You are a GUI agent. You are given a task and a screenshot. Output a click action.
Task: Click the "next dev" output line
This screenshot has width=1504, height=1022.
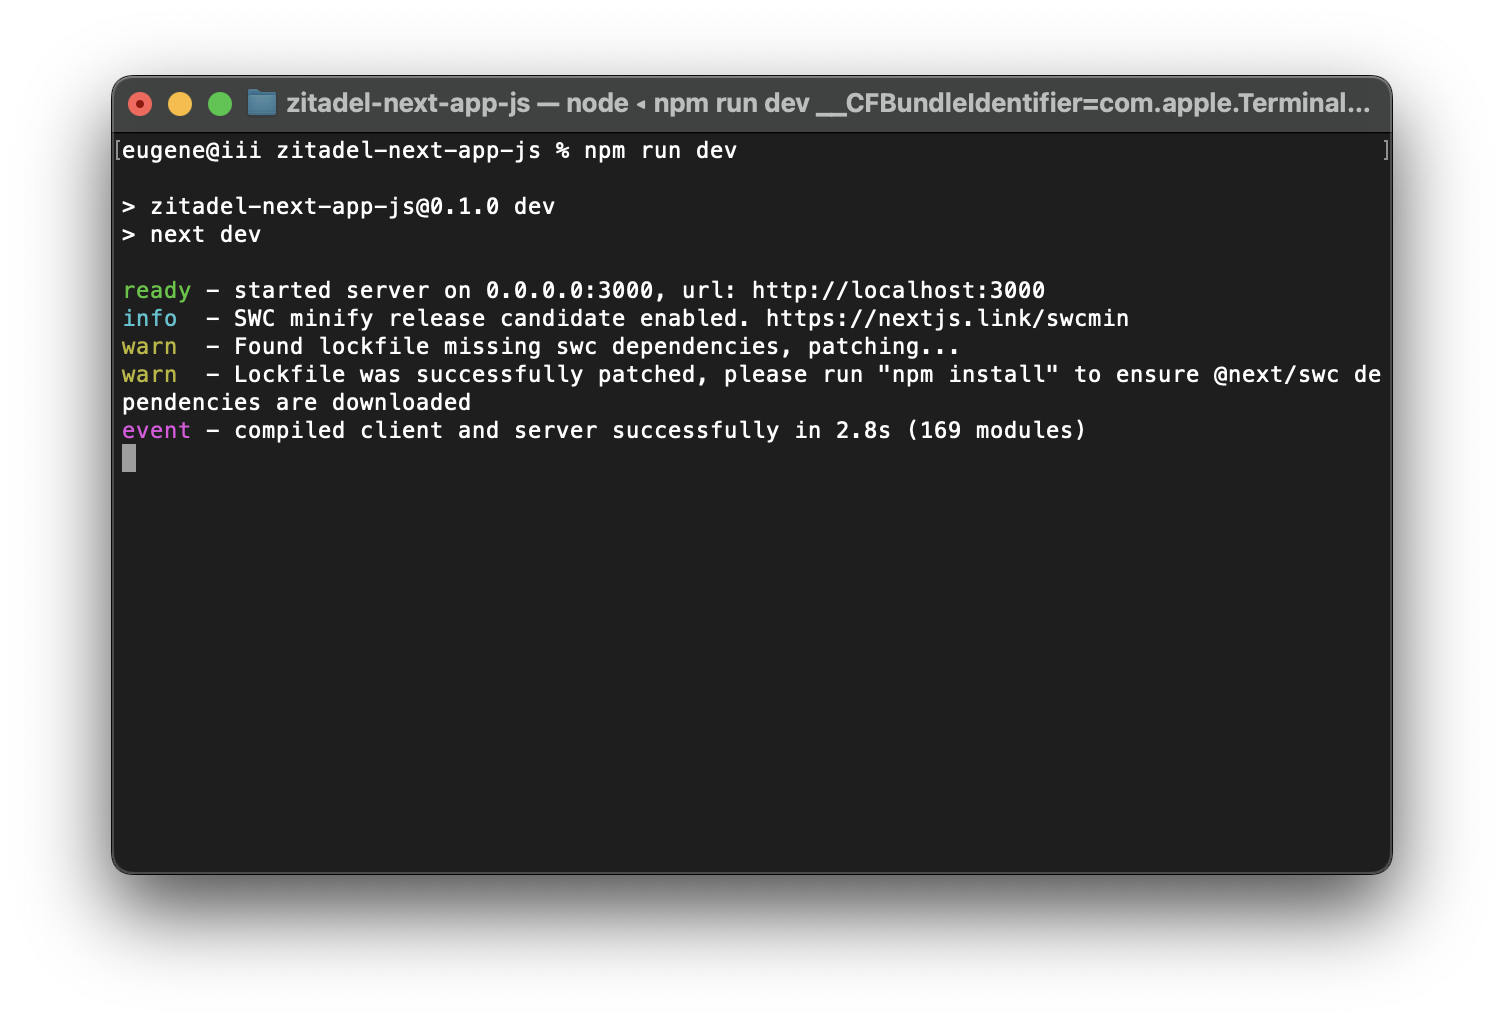point(205,235)
